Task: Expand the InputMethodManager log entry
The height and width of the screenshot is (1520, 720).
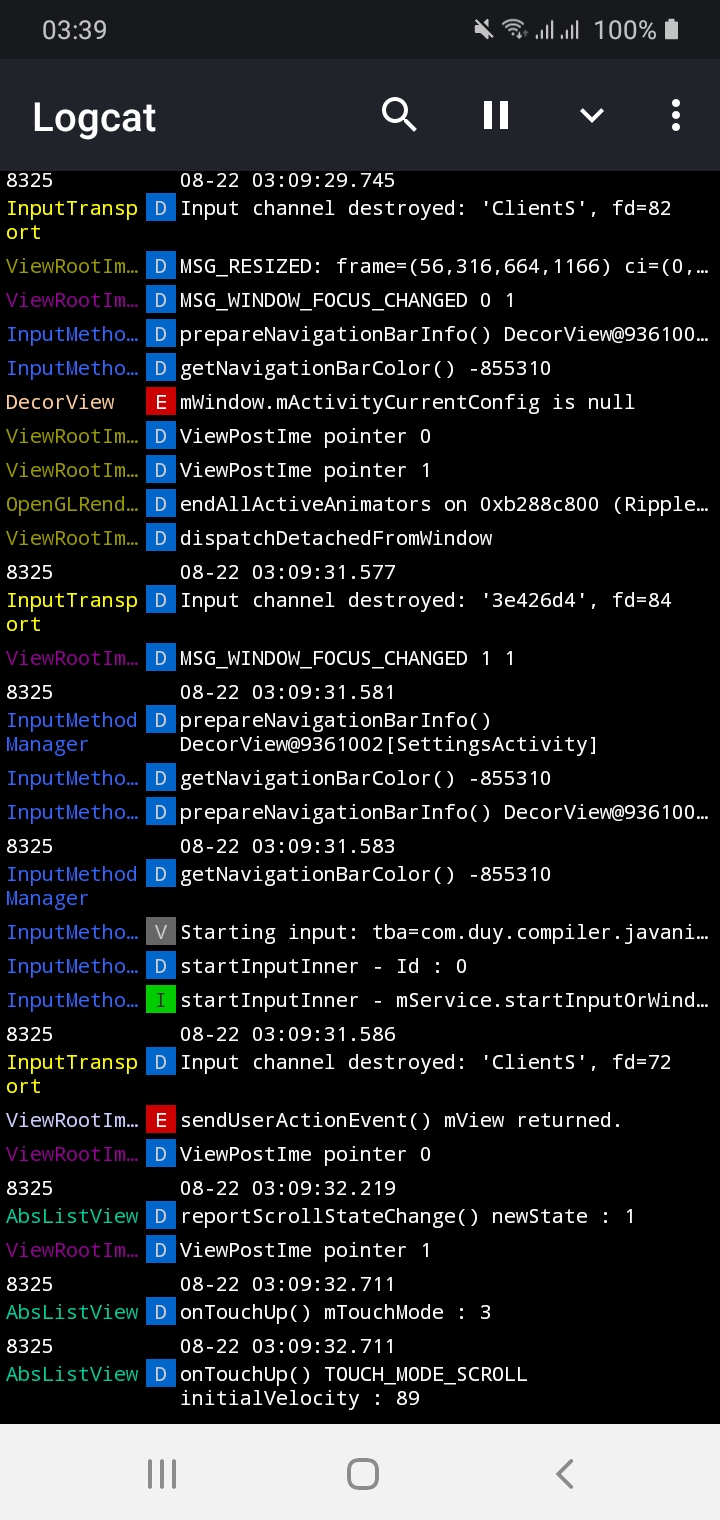Action: click(400, 732)
